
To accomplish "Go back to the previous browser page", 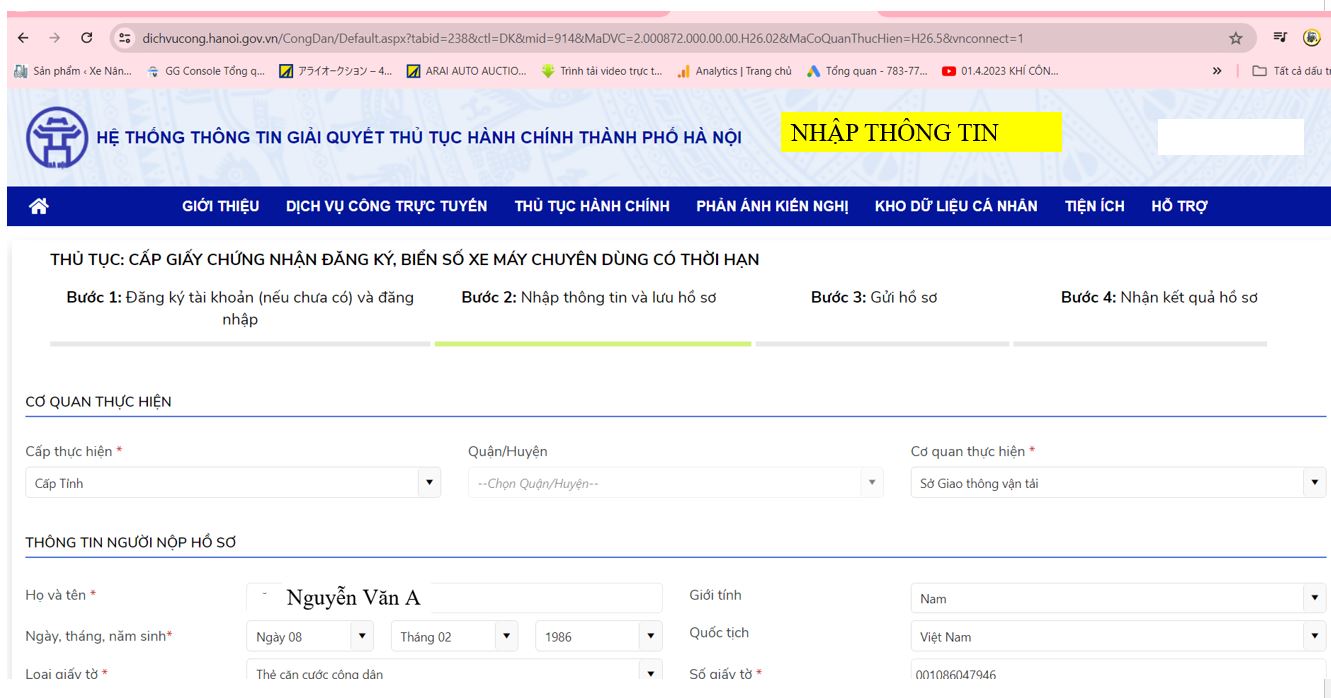I will tap(23, 38).
